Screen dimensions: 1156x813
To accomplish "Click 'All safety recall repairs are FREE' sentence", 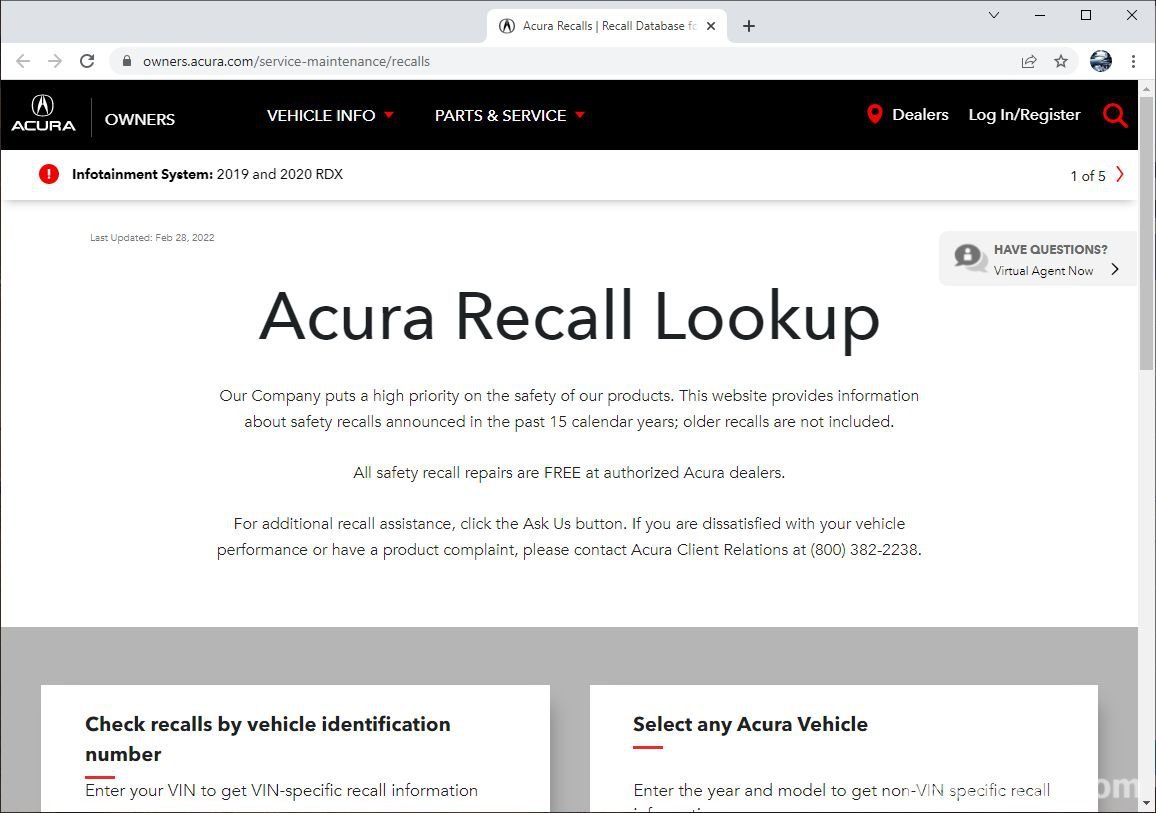I will (569, 472).
